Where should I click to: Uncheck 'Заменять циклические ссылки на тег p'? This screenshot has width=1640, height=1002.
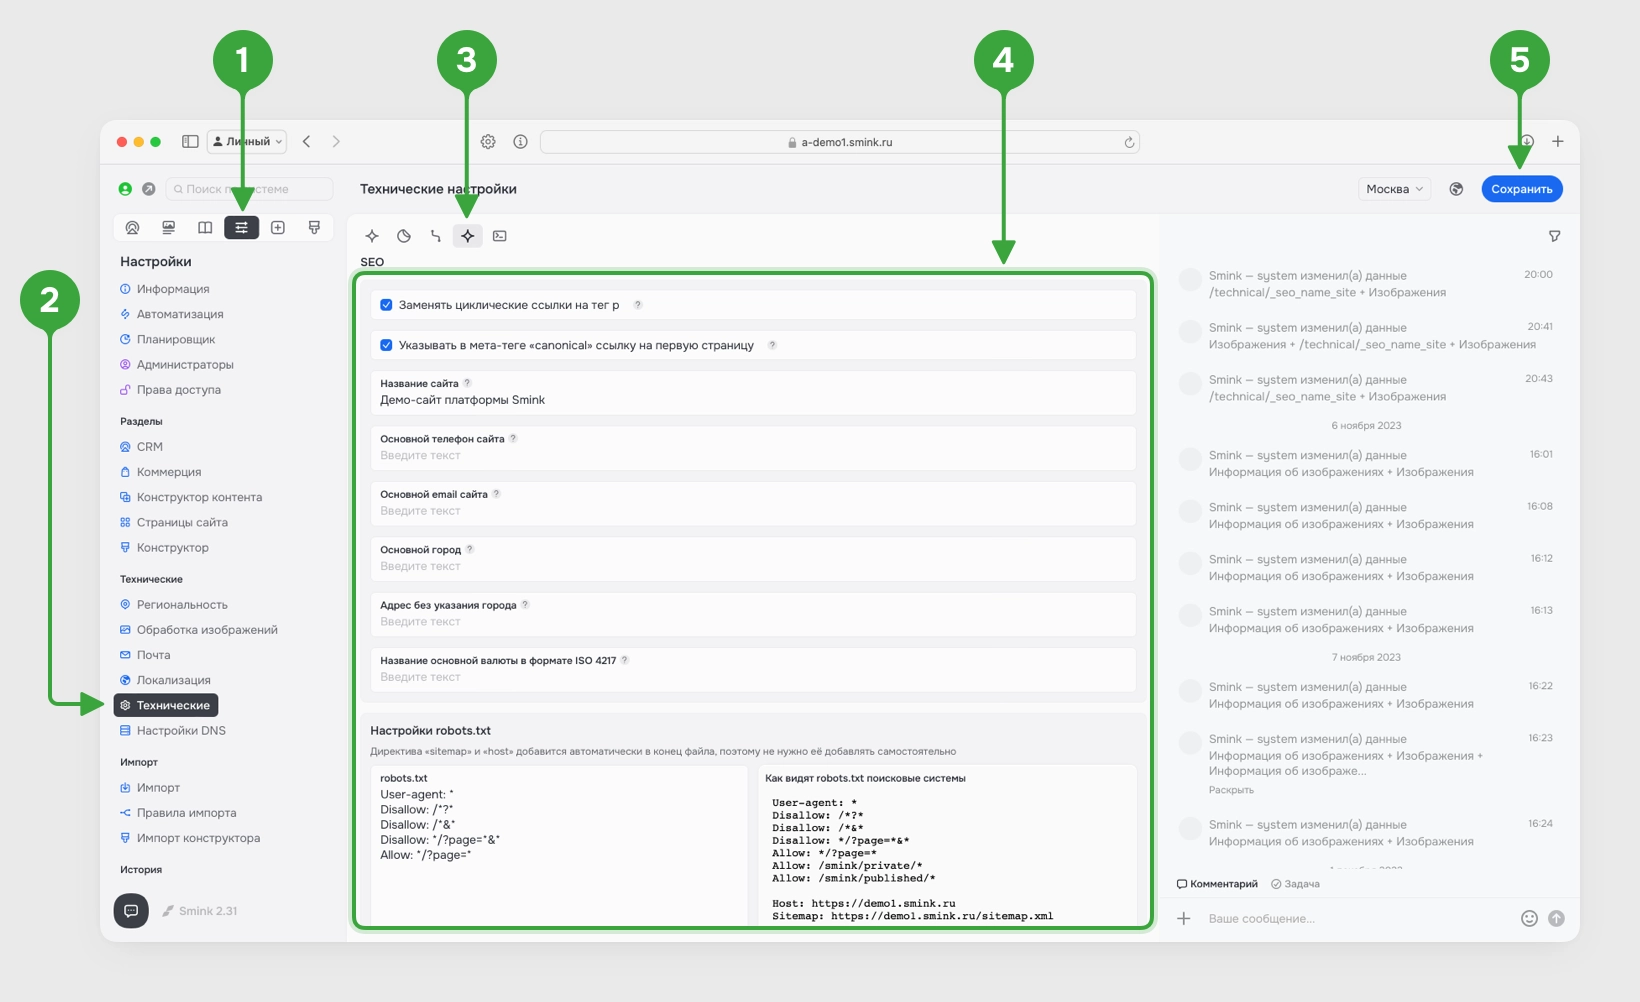(387, 305)
